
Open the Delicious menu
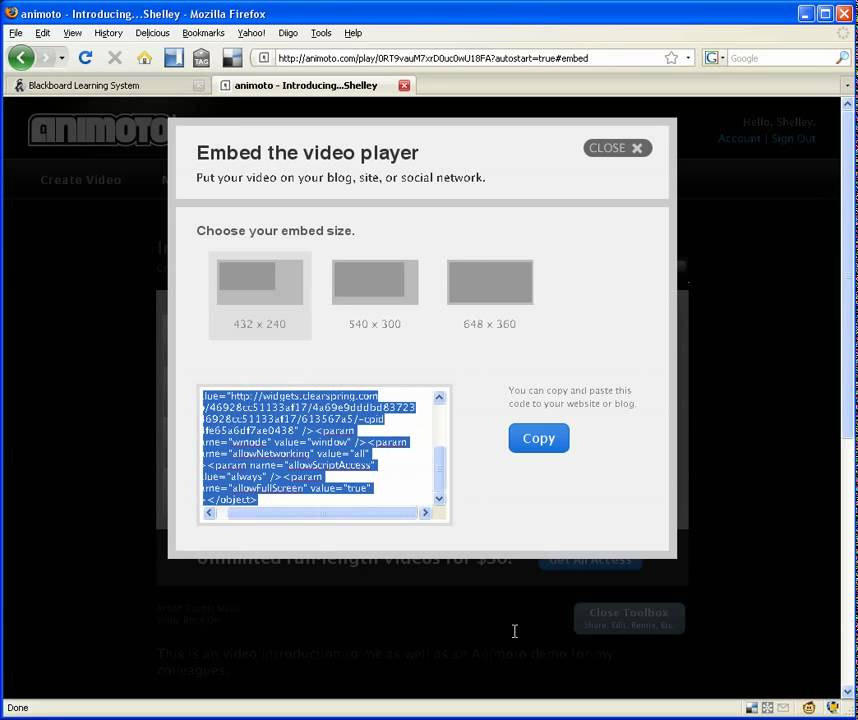152,33
